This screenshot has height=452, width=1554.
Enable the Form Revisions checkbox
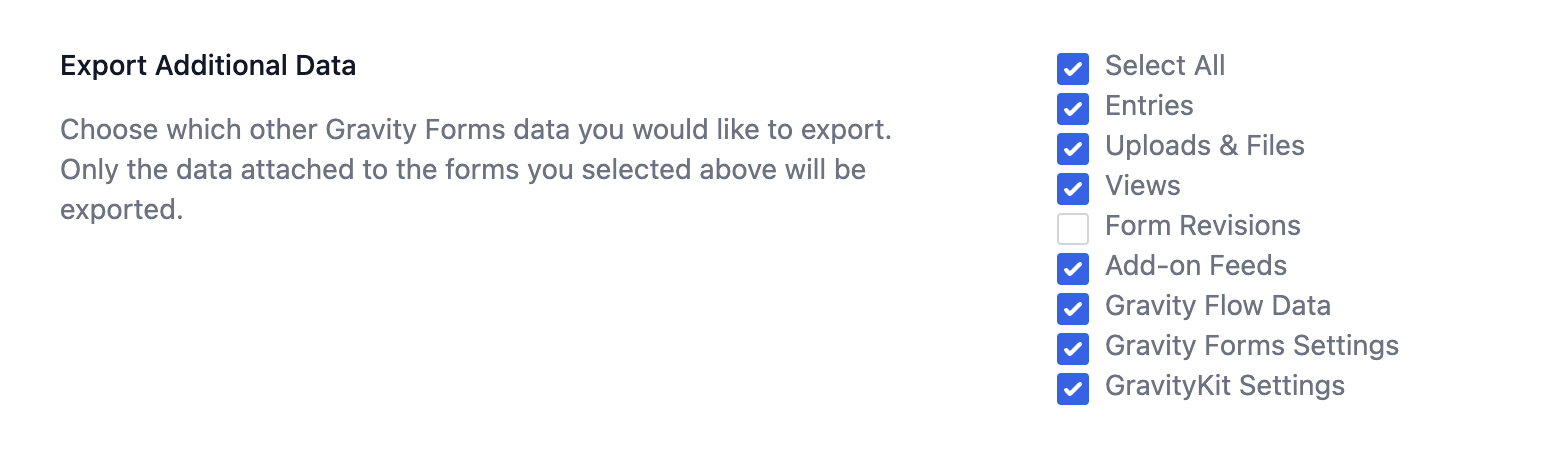1072,229
